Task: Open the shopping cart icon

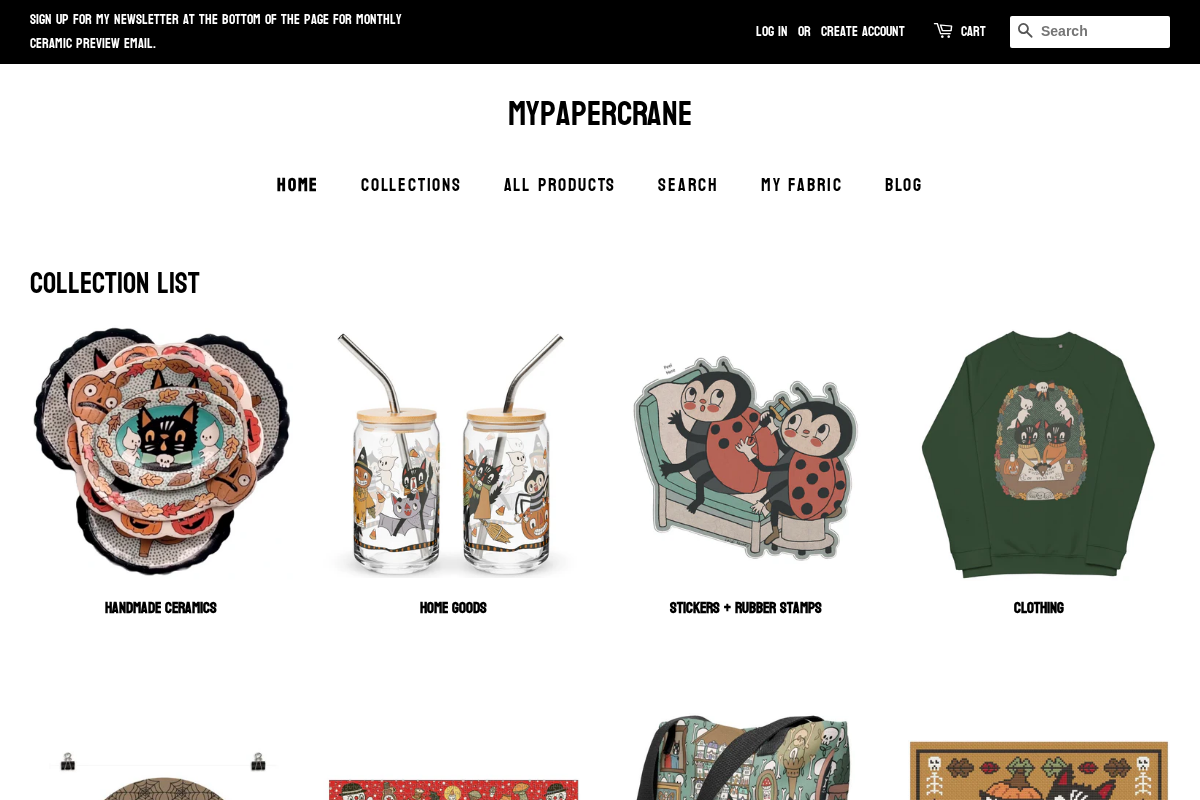Action: [943, 31]
